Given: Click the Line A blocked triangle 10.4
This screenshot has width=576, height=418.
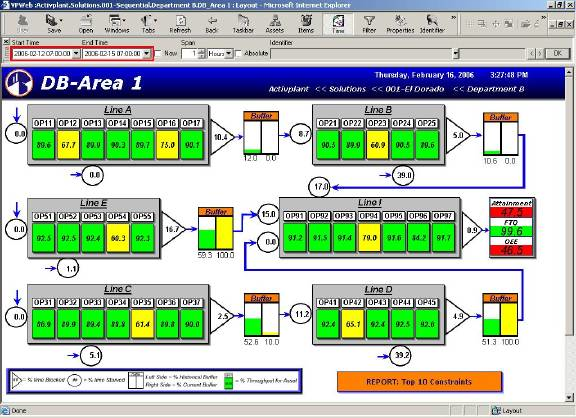Looking at the screenshot, I should pyautogui.click(x=222, y=137).
